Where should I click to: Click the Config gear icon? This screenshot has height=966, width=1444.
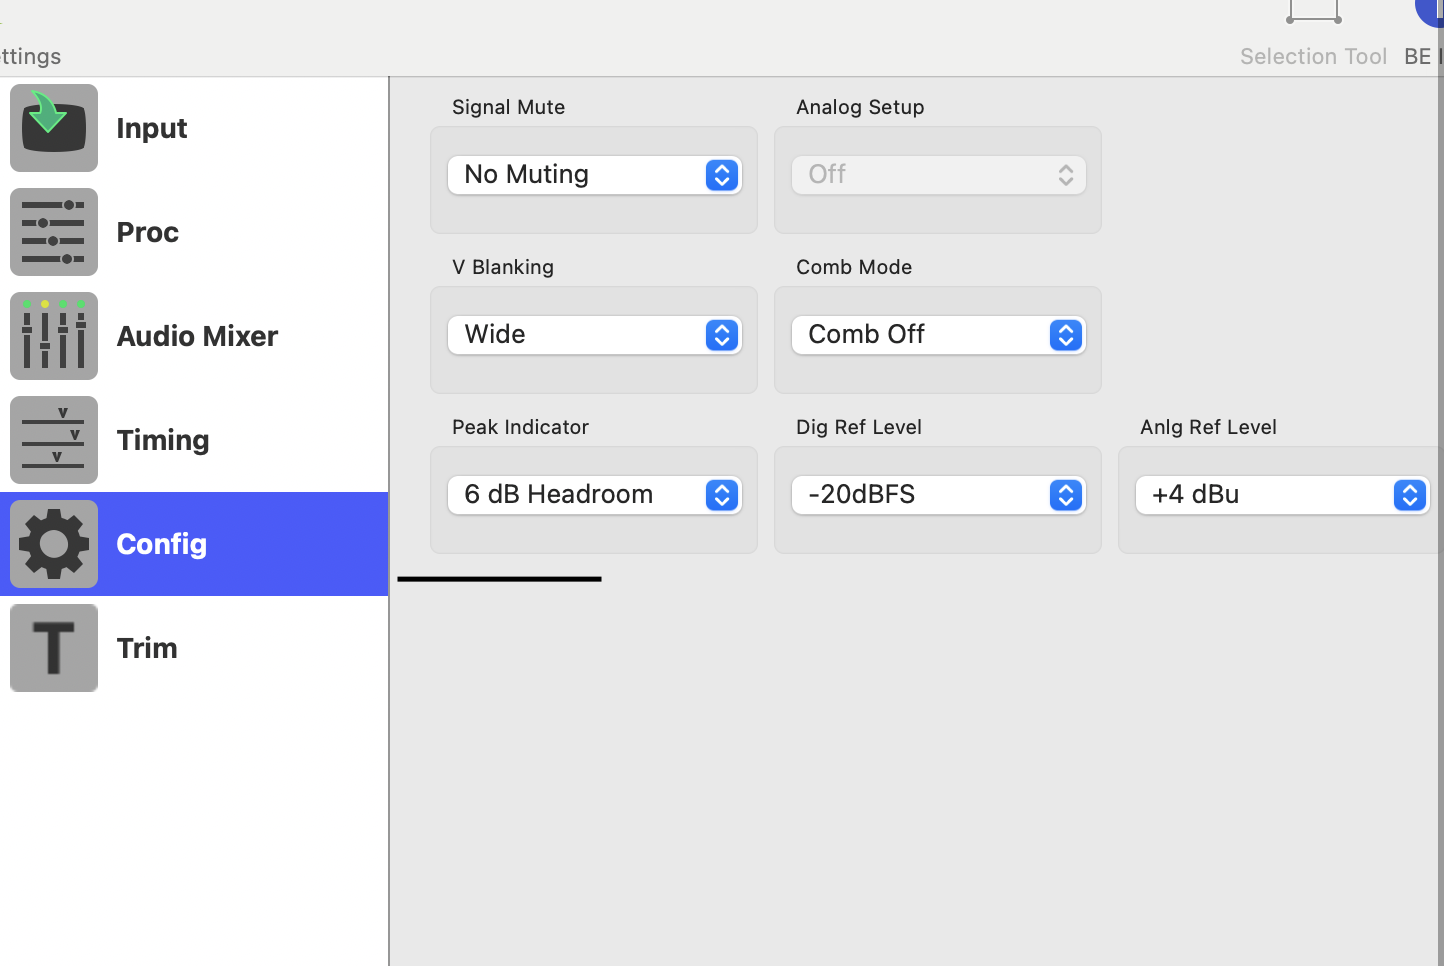pos(54,544)
